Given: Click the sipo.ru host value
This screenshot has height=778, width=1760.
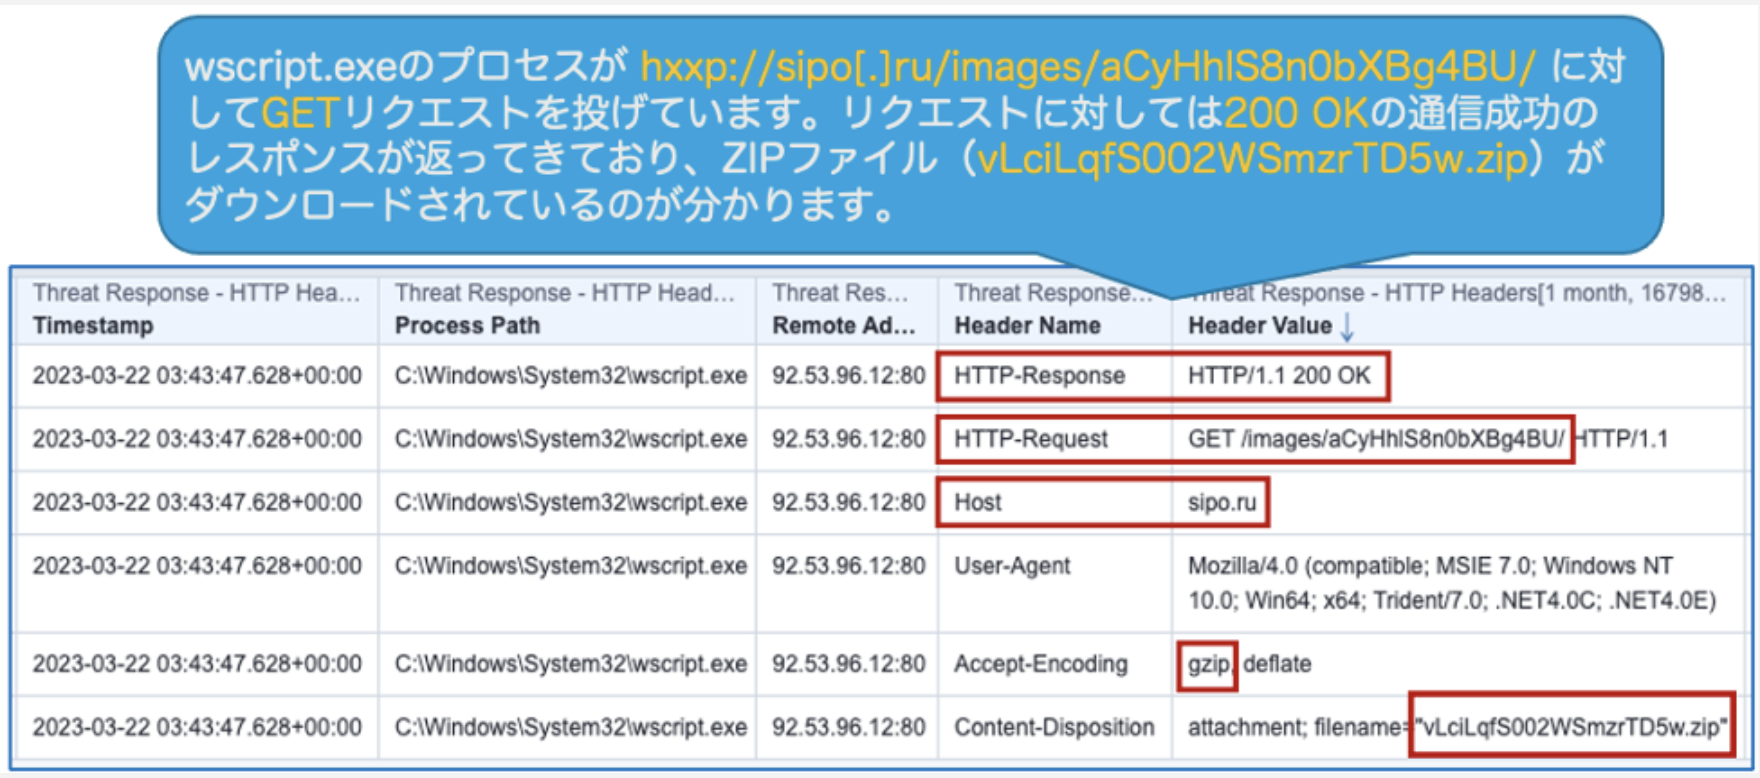Looking at the screenshot, I should pos(1222,502).
